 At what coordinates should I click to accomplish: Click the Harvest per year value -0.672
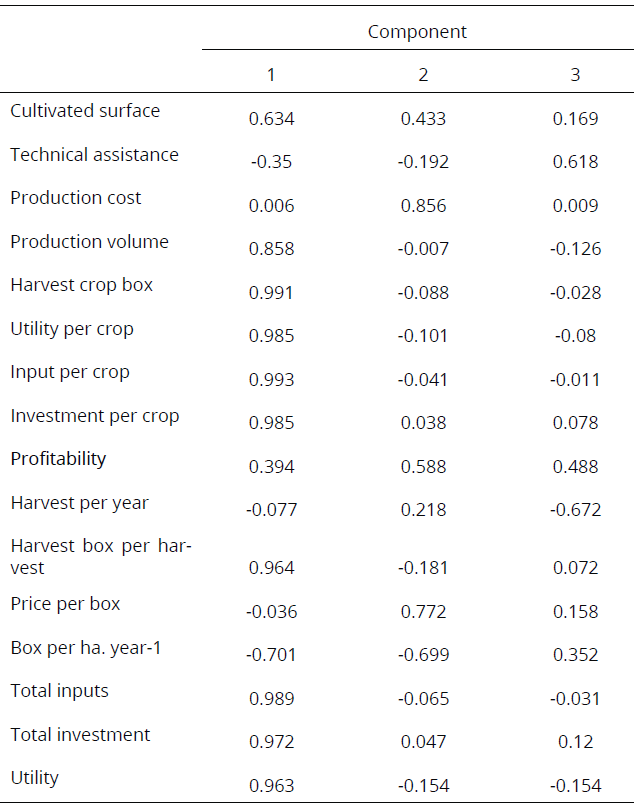pos(575,510)
